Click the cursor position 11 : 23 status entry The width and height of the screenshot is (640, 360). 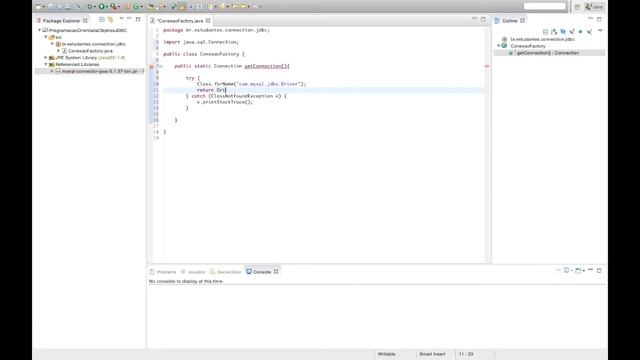pyautogui.click(x=466, y=354)
